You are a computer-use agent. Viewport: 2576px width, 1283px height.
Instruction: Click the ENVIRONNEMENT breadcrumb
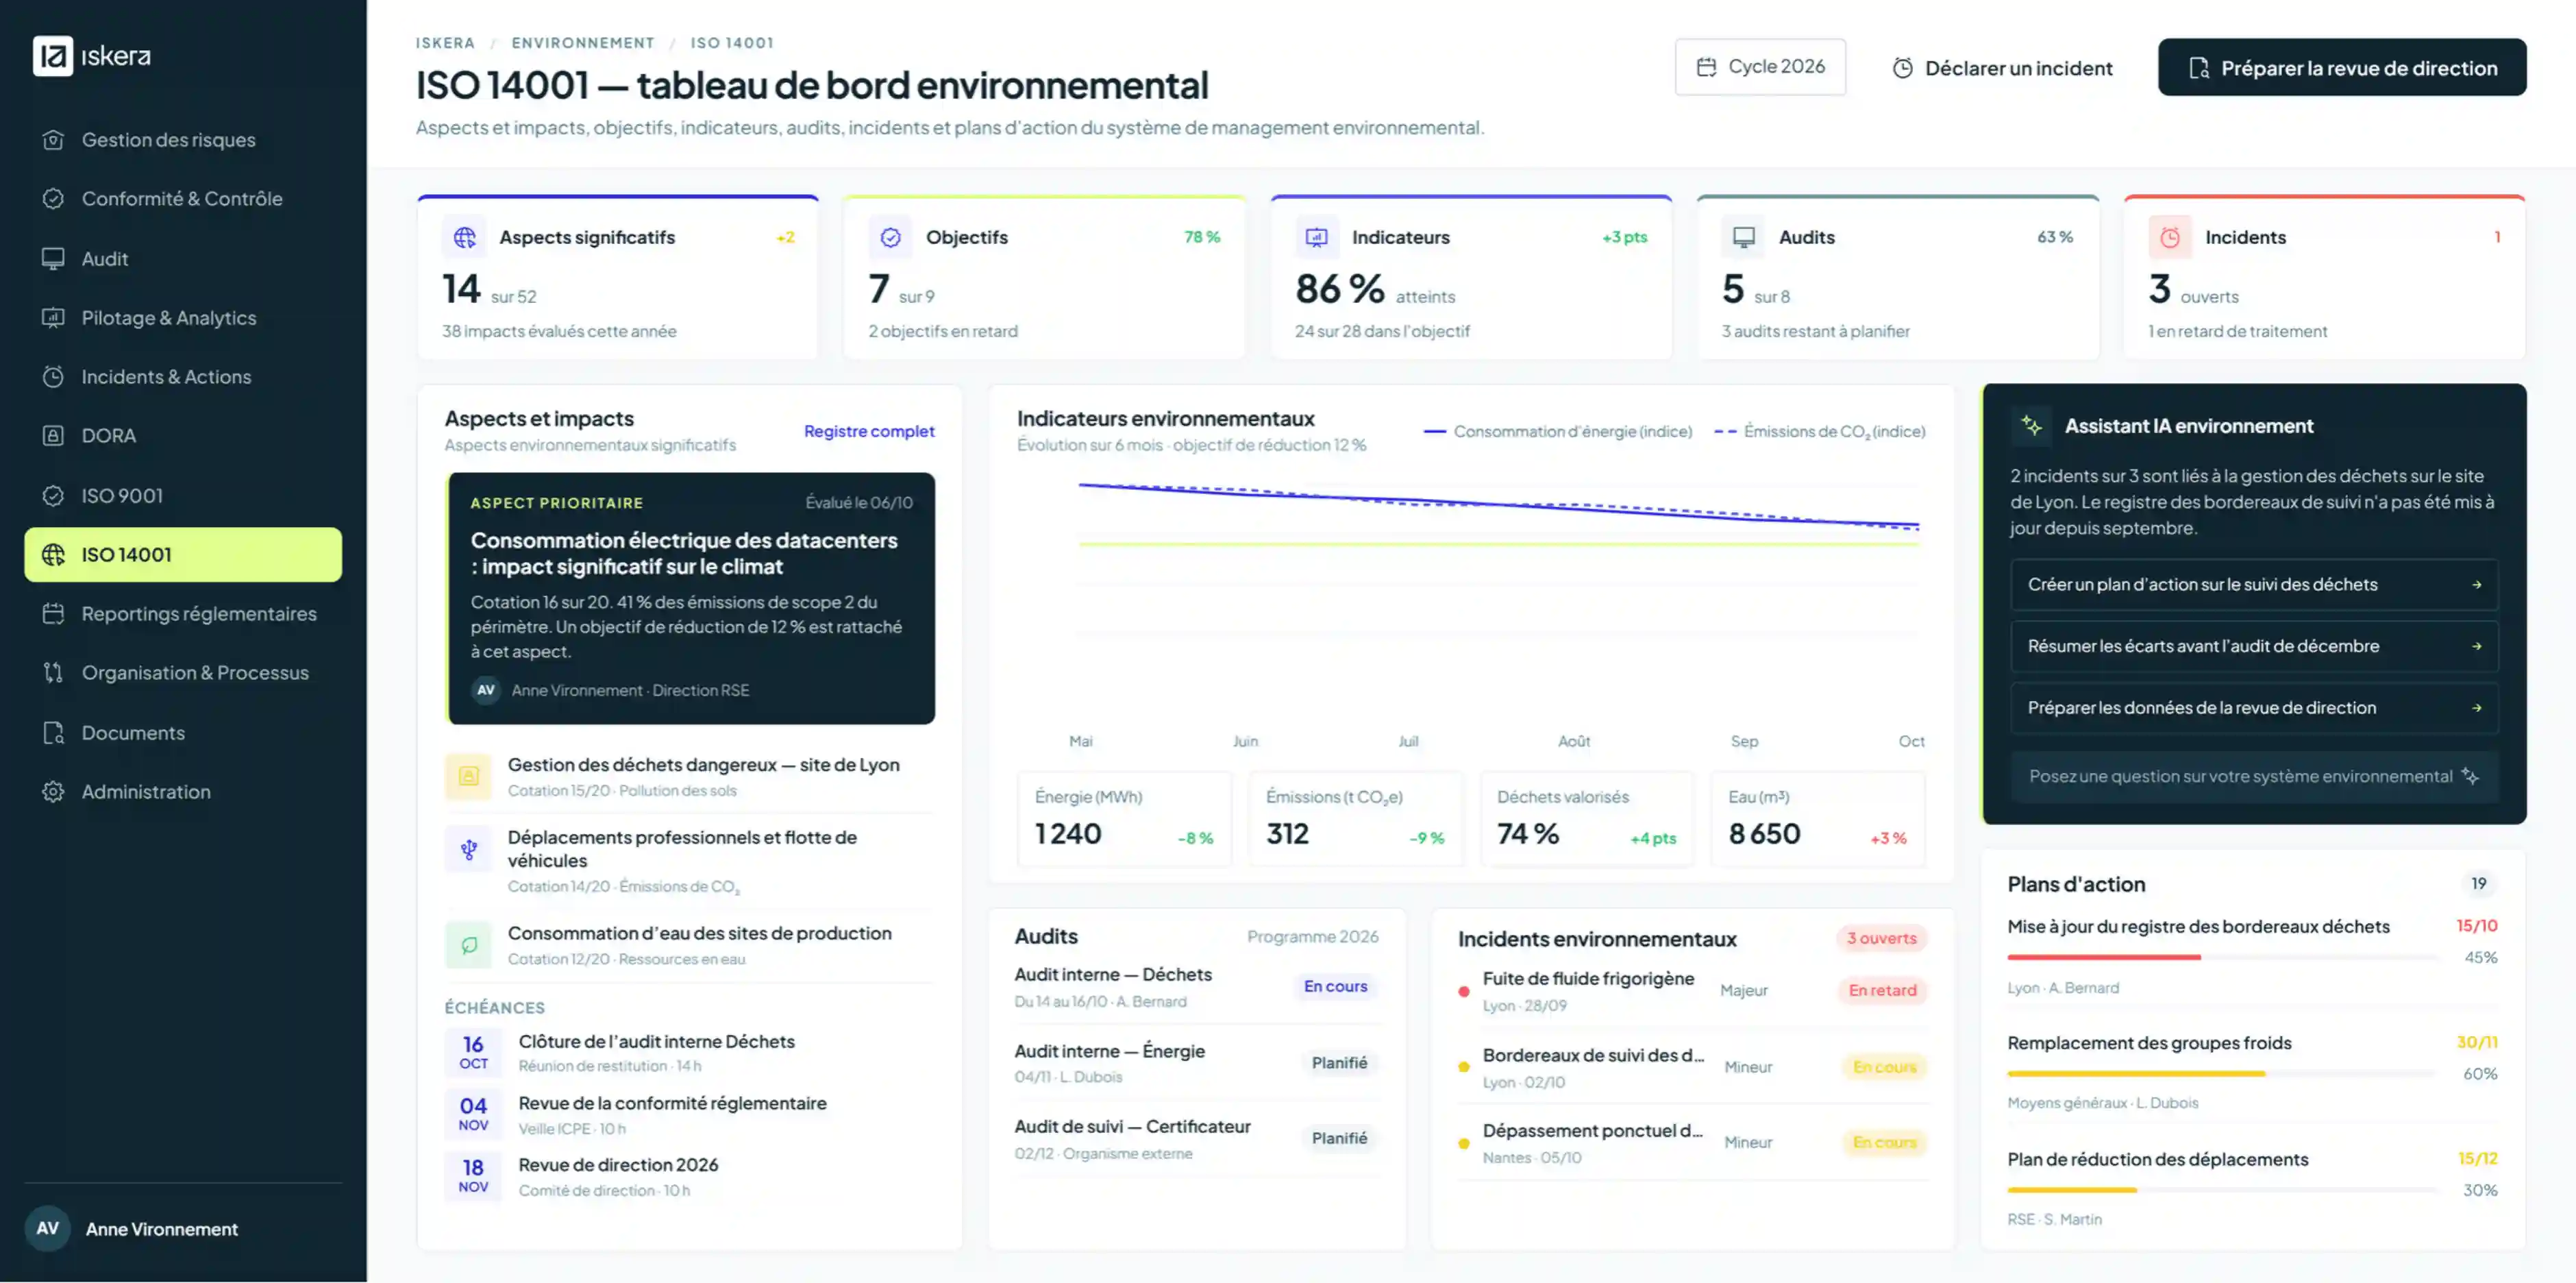(x=583, y=43)
